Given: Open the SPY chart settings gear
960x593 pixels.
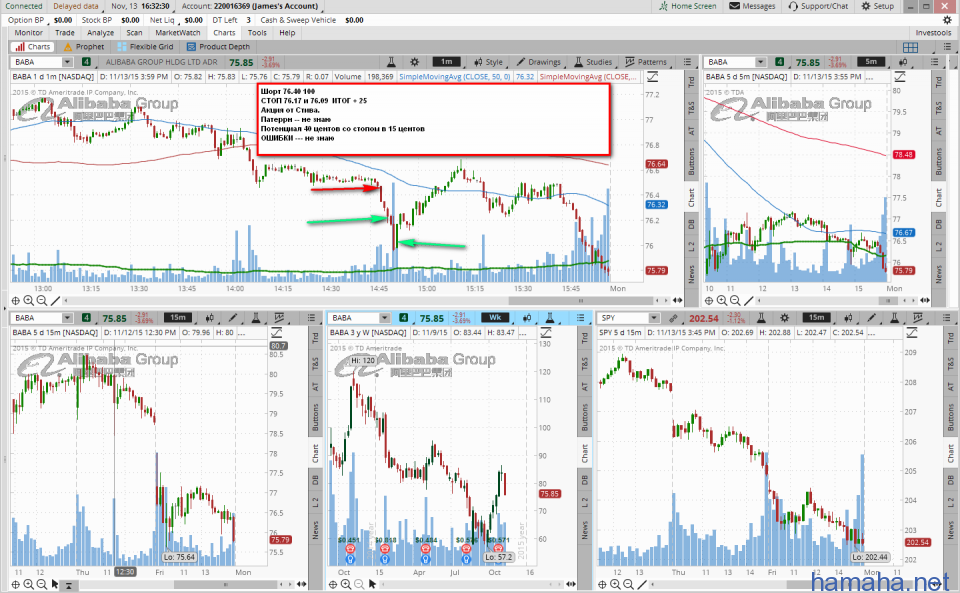Looking at the screenshot, I should 784,318.
